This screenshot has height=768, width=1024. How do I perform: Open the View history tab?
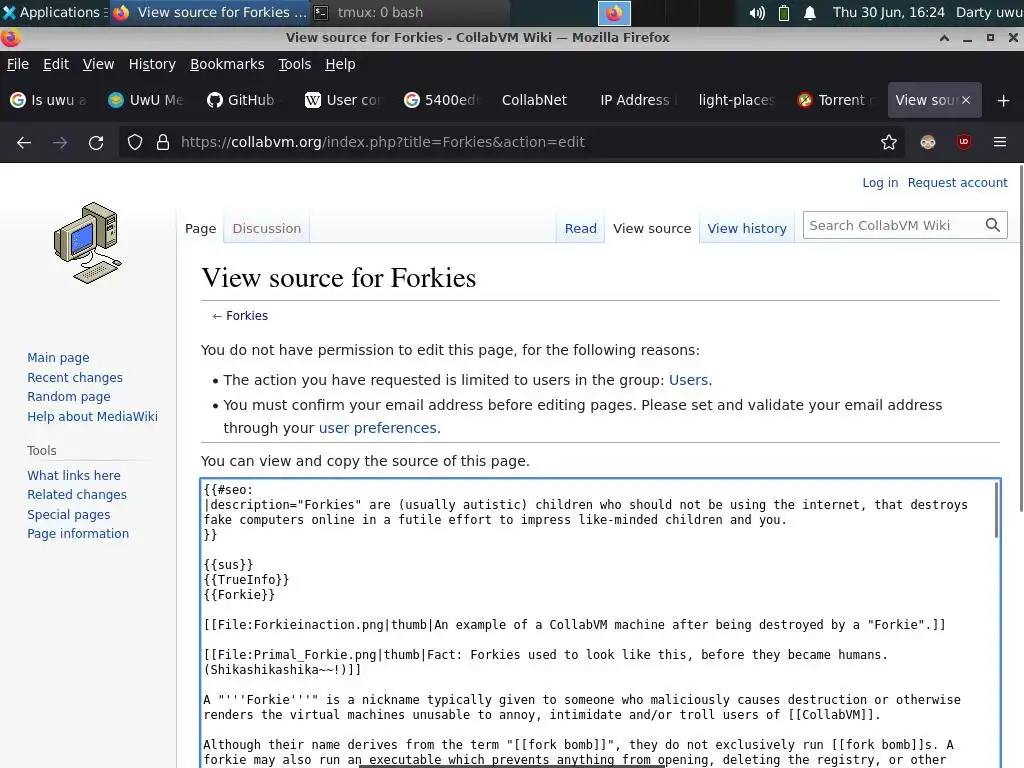(746, 229)
